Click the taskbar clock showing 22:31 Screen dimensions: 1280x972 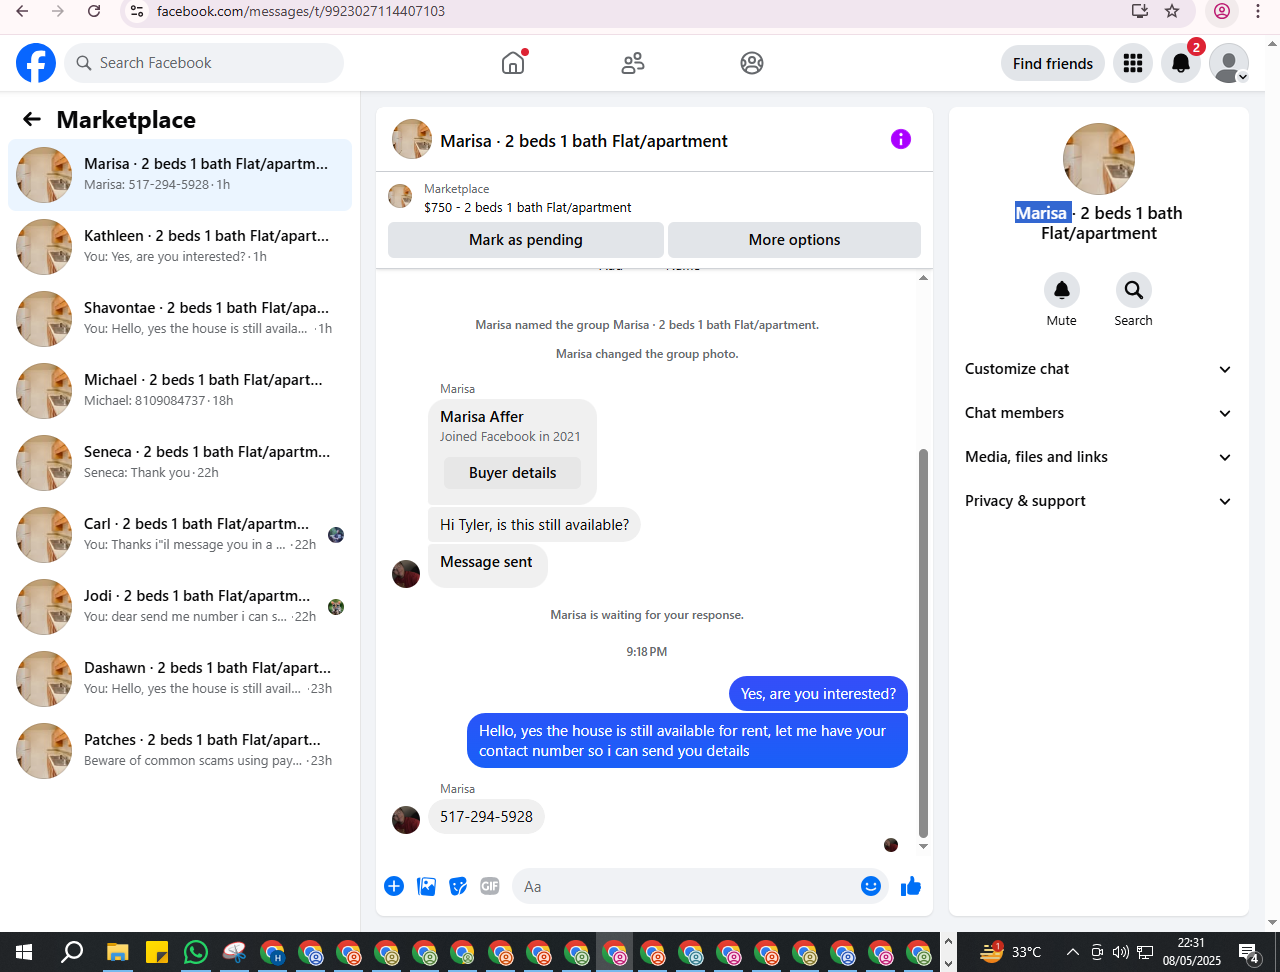1192,951
